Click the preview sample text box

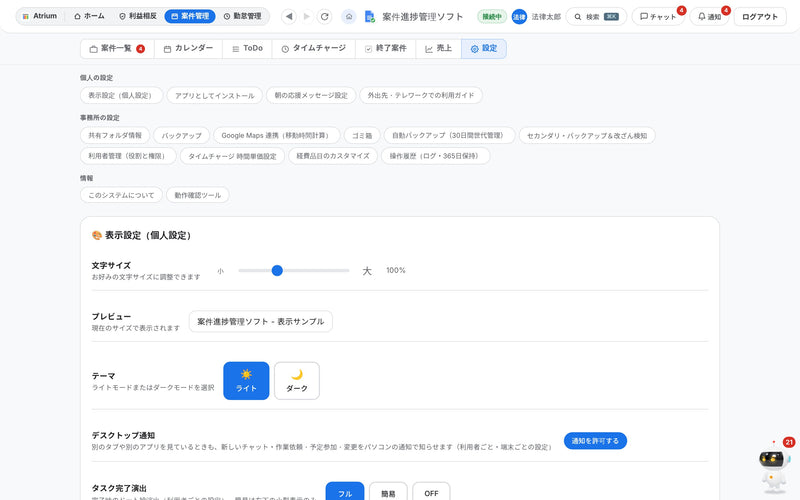(x=261, y=321)
